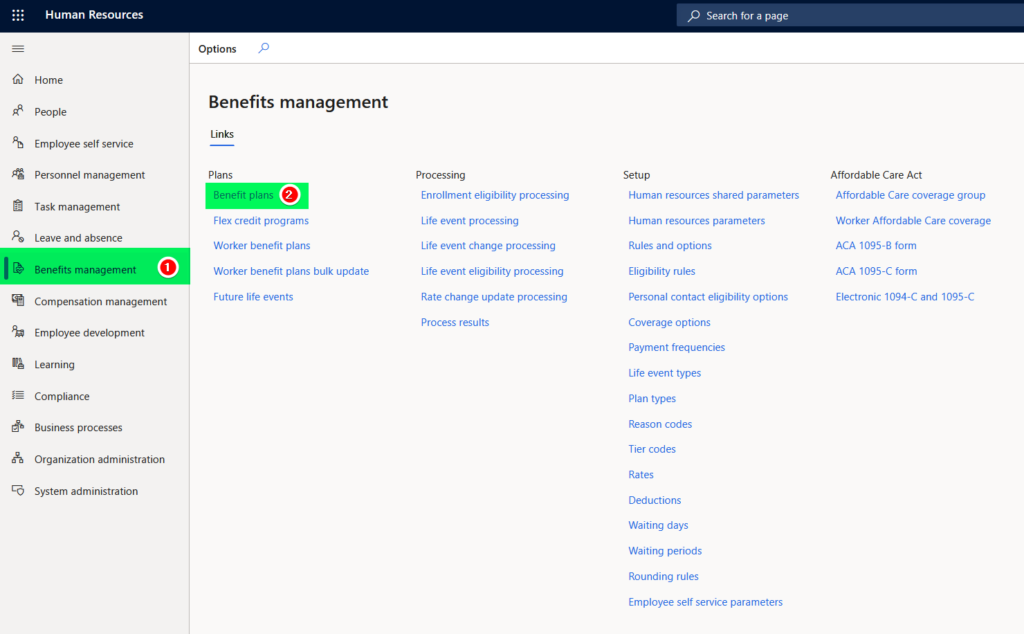The width and height of the screenshot is (1024, 634).
Task: Click the Compensation management icon
Action: click(18, 300)
